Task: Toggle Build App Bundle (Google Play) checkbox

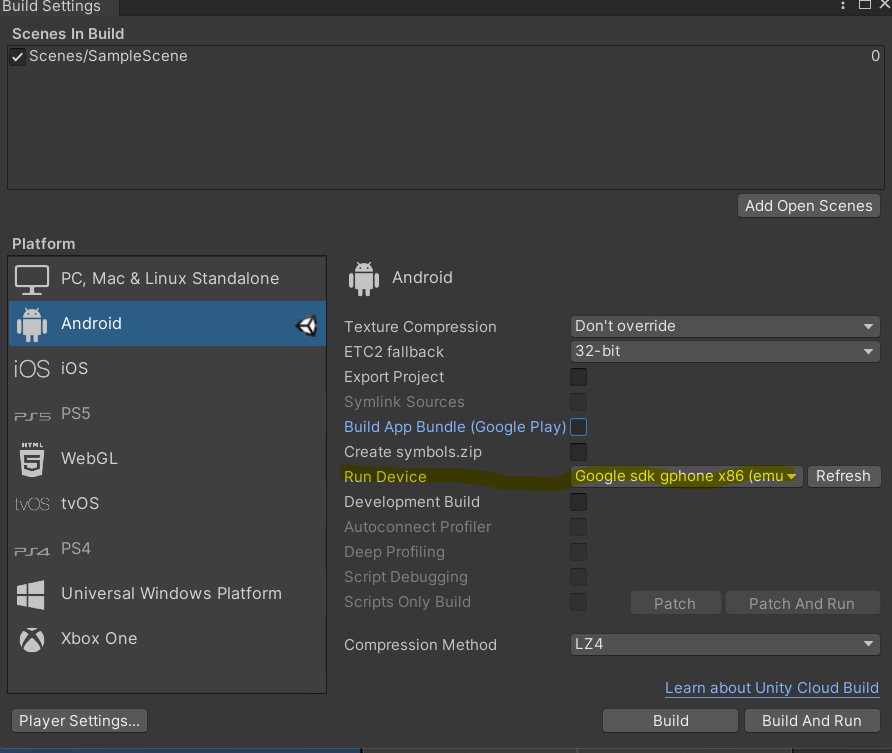Action: tap(578, 427)
